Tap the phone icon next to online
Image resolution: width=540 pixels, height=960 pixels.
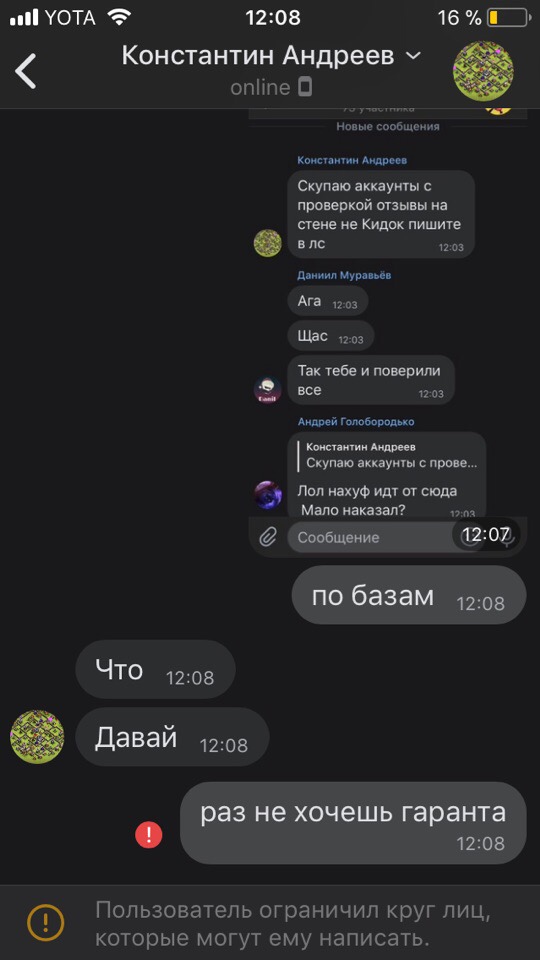[305, 88]
